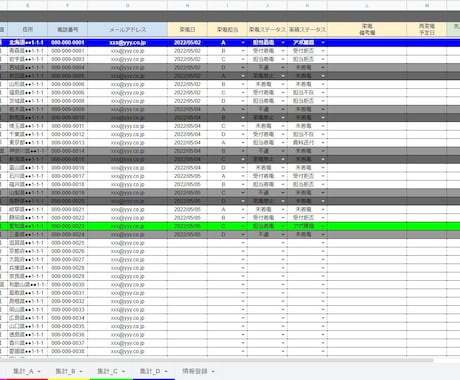Select column L header
460x380 pixels.
pos(367,5)
